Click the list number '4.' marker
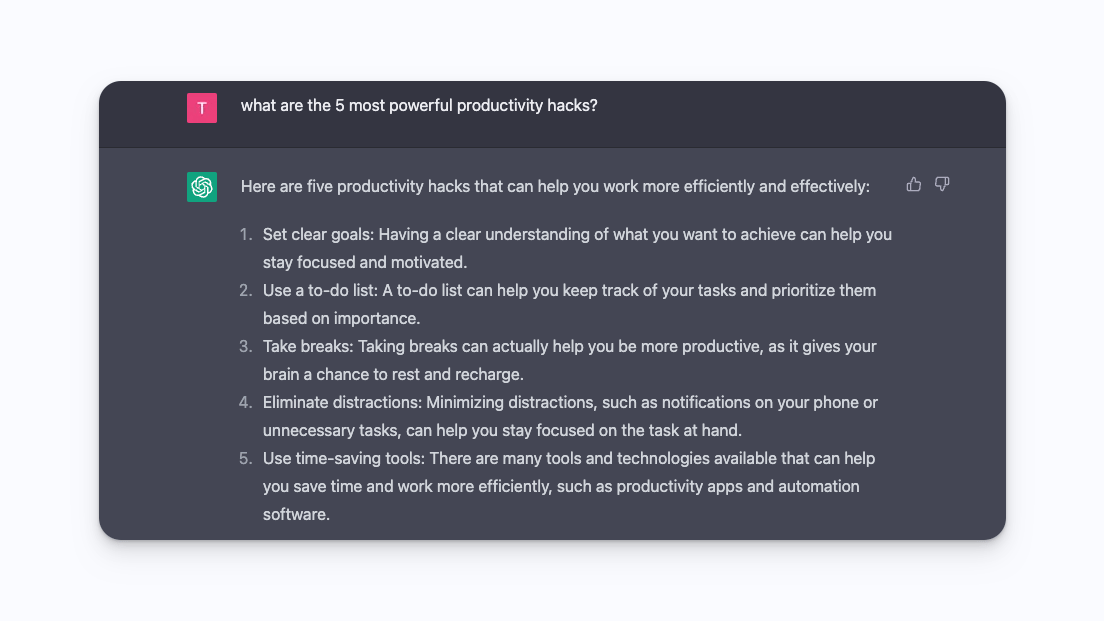Screen dimensions: 1104x621 (246, 403)
